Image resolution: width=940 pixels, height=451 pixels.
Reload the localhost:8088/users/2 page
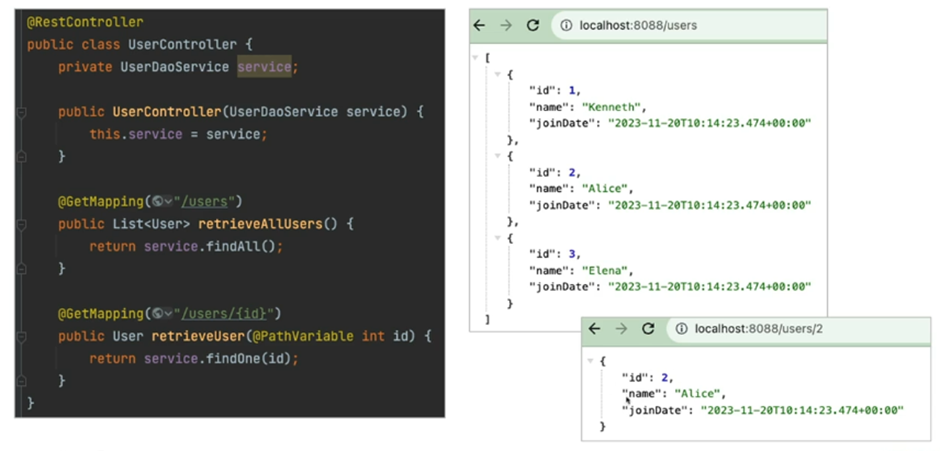pyautogui.click(x=647, y=329)
